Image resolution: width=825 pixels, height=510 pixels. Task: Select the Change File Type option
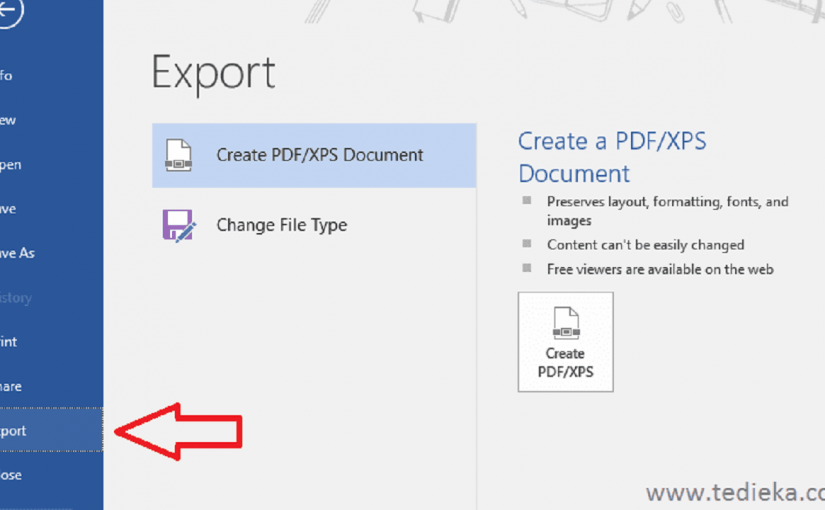[x=314, y=225]
